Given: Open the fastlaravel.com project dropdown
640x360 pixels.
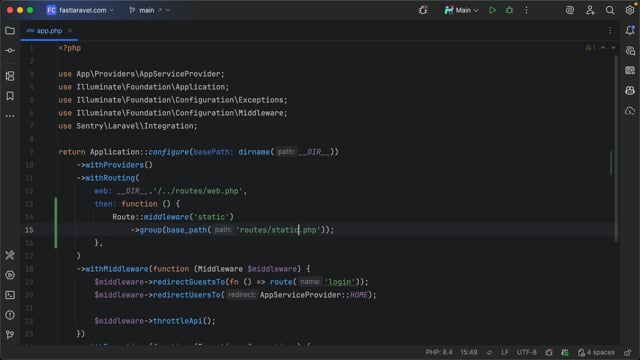Looking at the screenshot, I should [x=80, y=10].
